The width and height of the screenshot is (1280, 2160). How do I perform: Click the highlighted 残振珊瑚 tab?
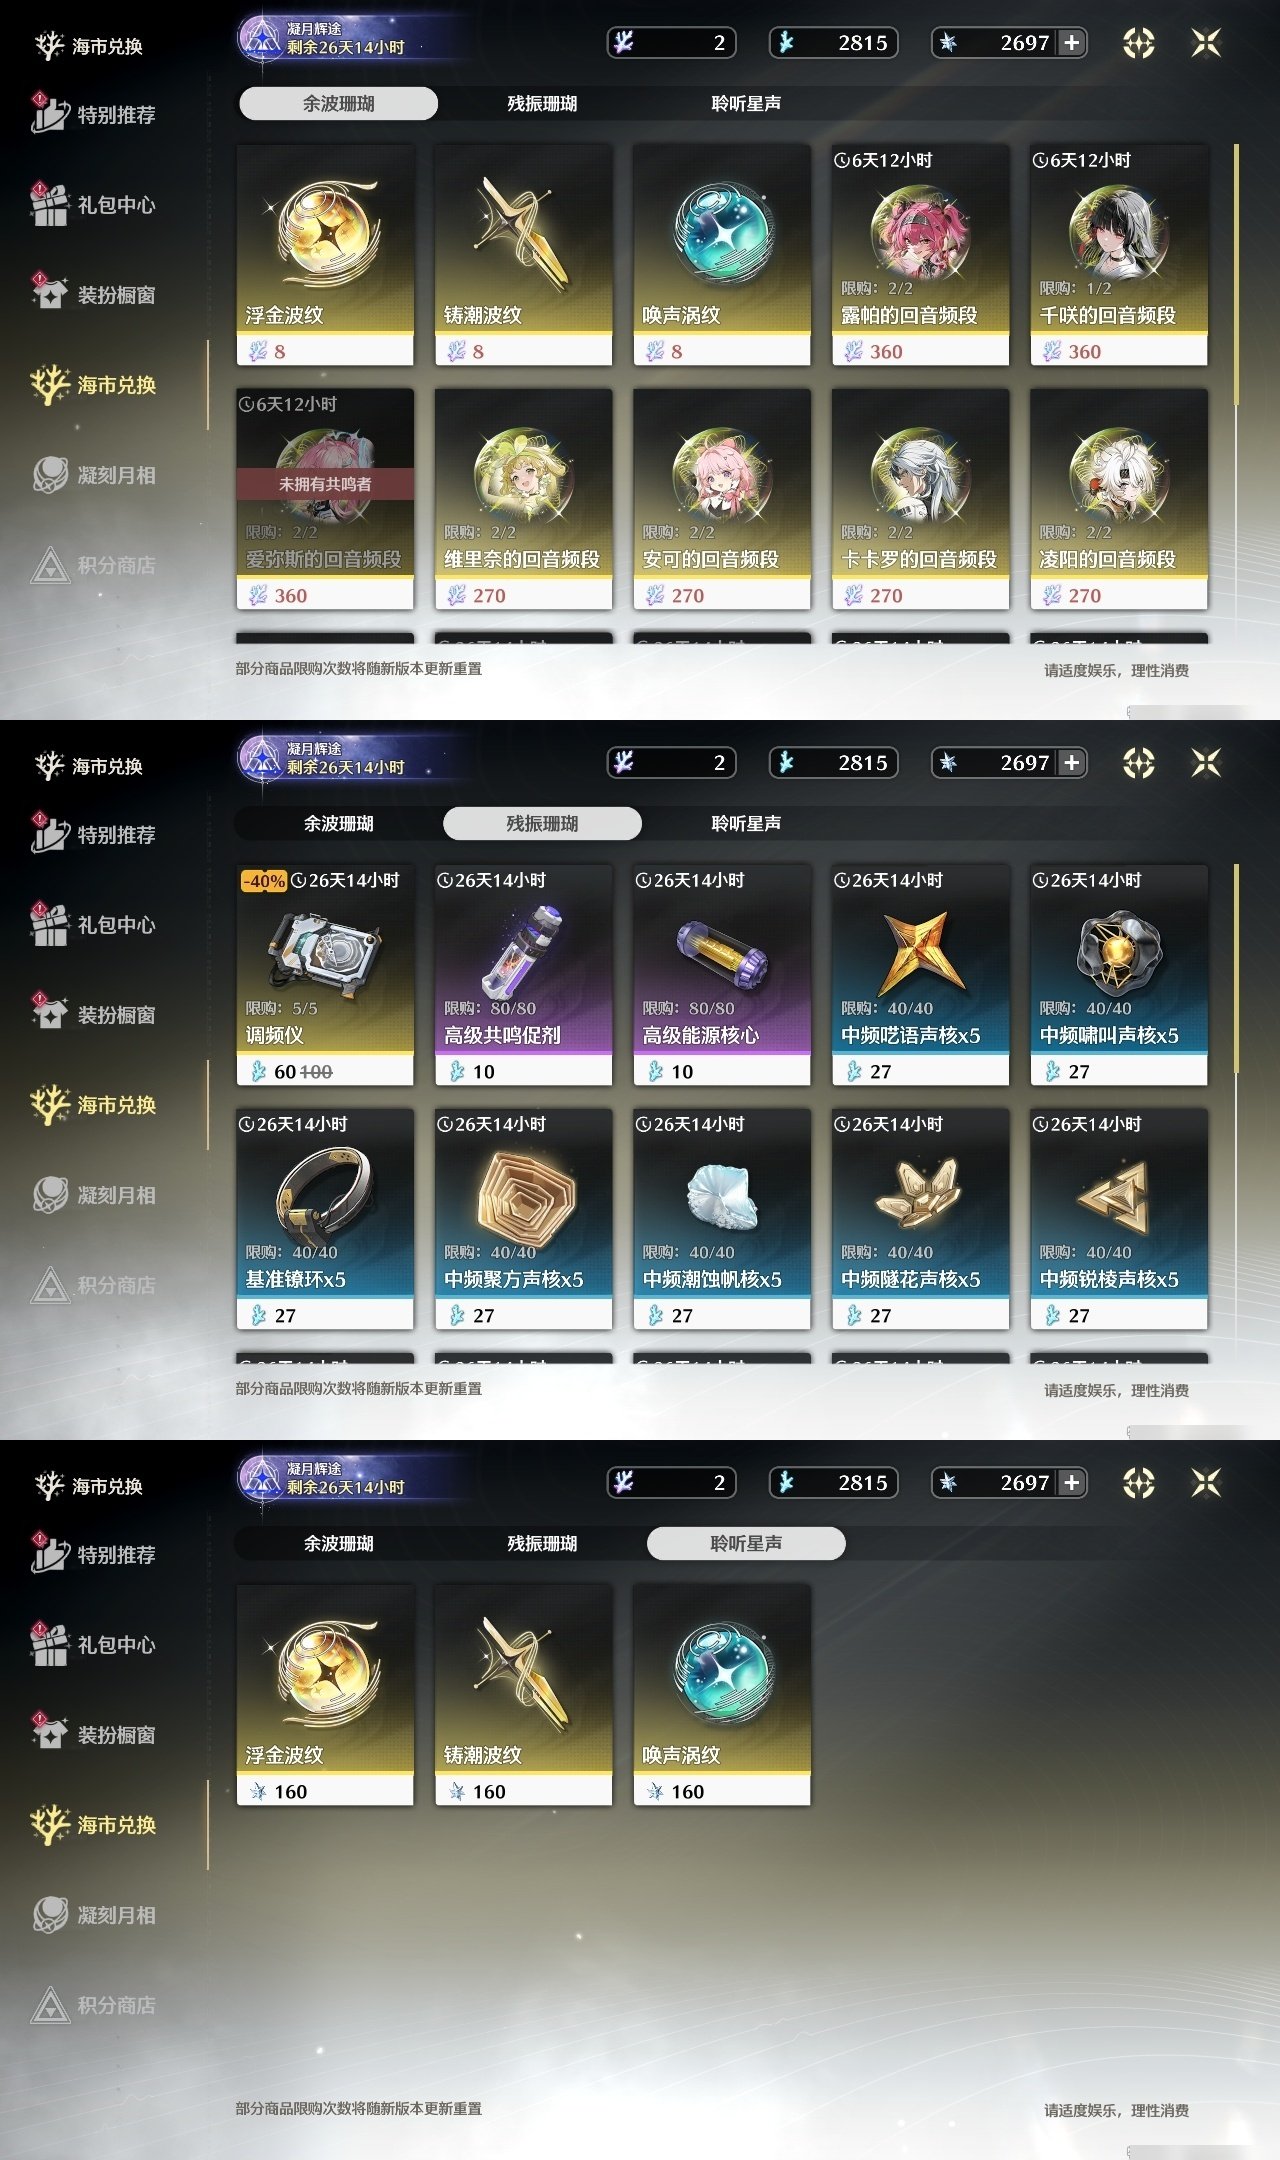click(x=542, y=823)
